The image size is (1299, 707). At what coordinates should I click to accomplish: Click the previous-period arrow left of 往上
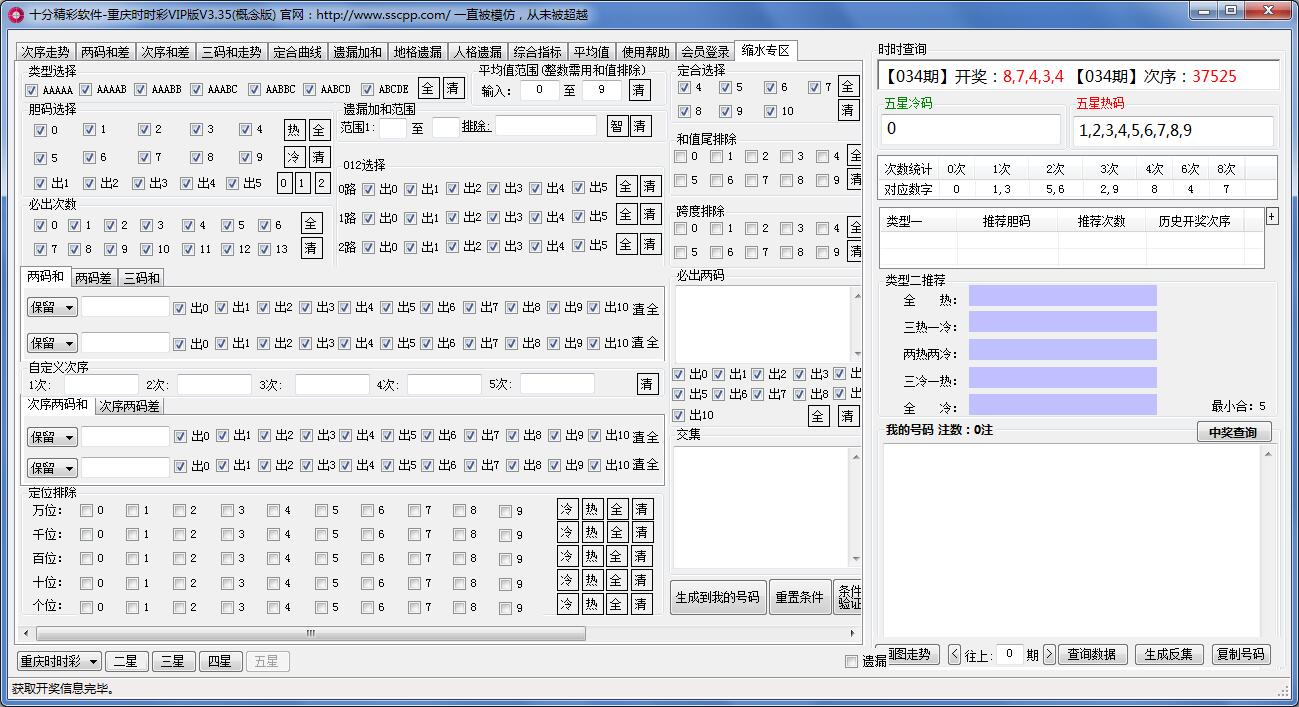coord(954,654)
